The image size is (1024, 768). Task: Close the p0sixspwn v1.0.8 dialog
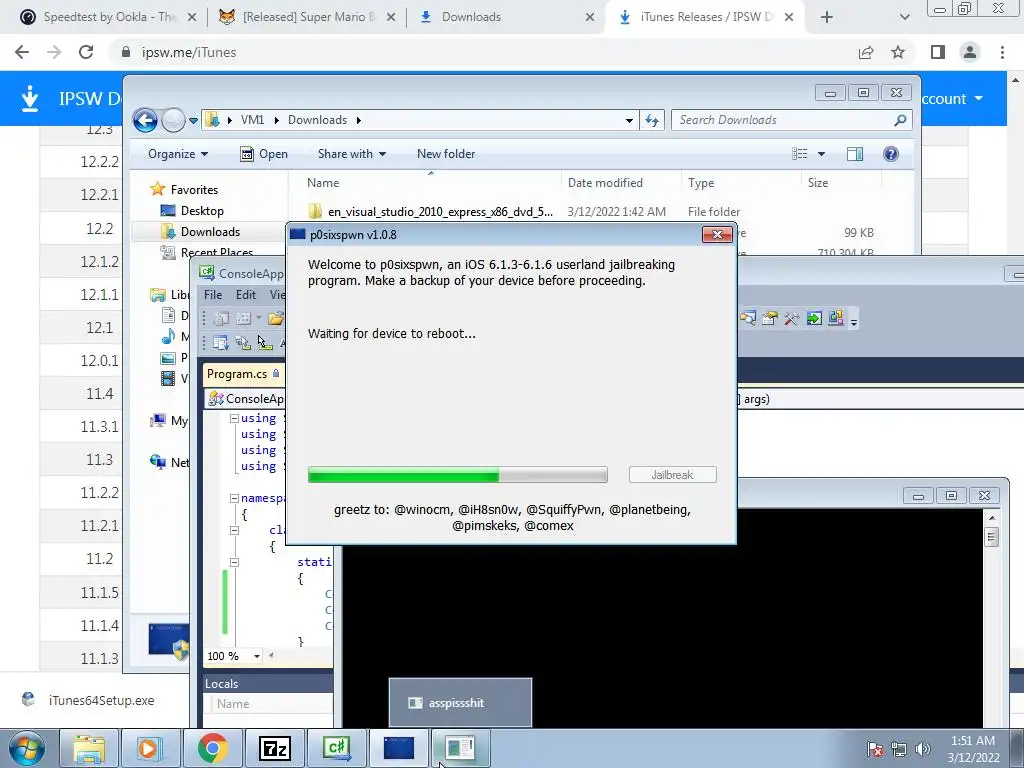(717, 234)
